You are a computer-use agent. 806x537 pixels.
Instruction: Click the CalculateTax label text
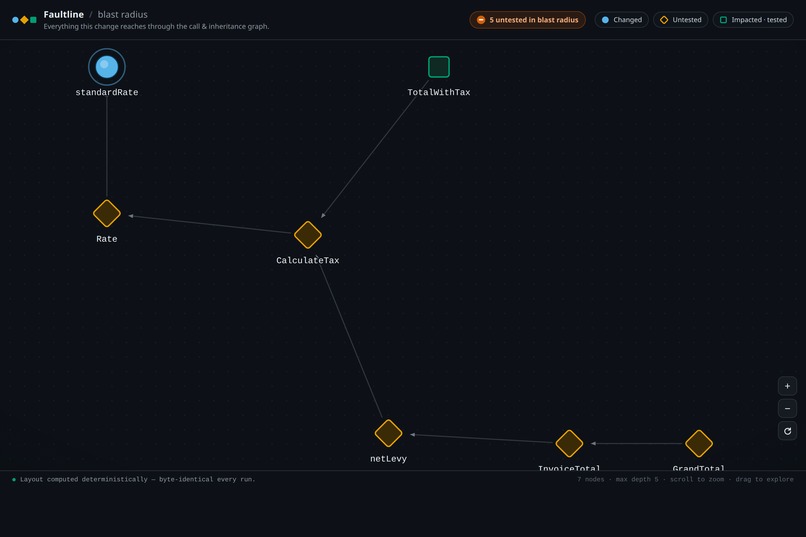pos(307,261)
